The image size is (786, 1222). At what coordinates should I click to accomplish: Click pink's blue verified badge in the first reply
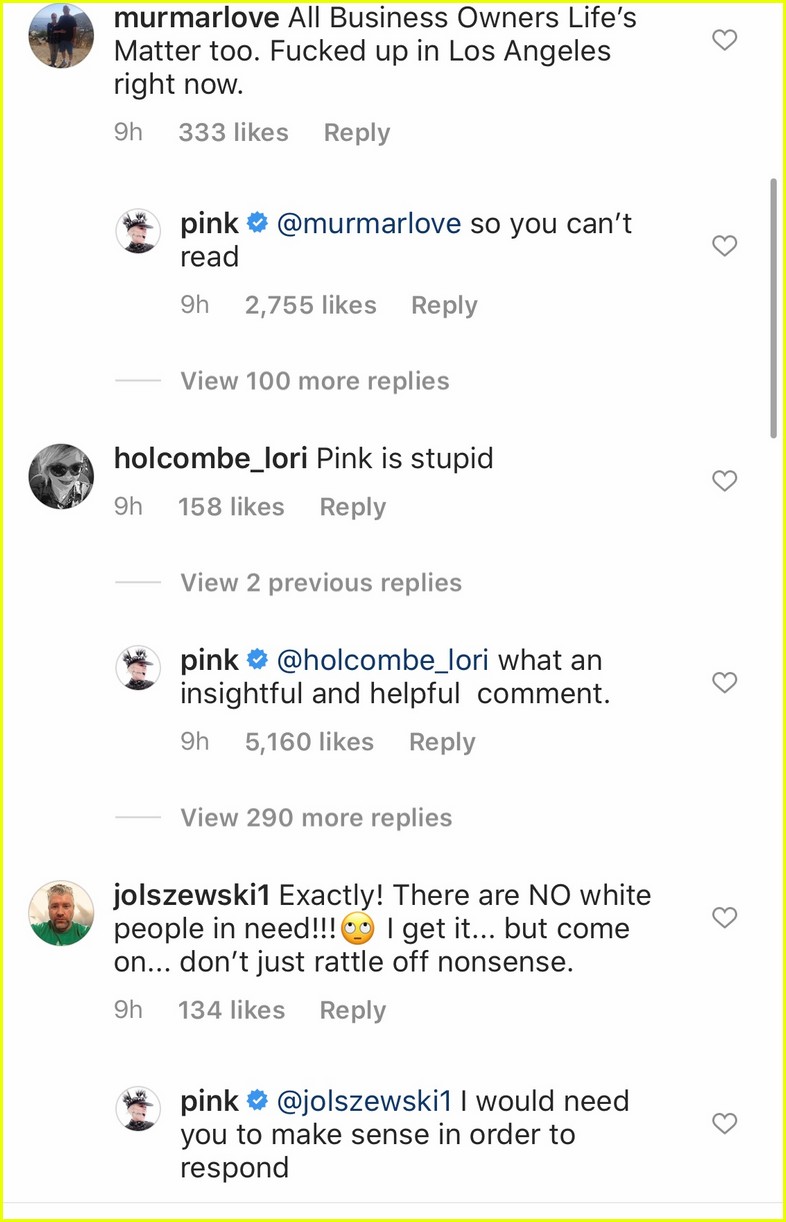(x=257, y=223)
